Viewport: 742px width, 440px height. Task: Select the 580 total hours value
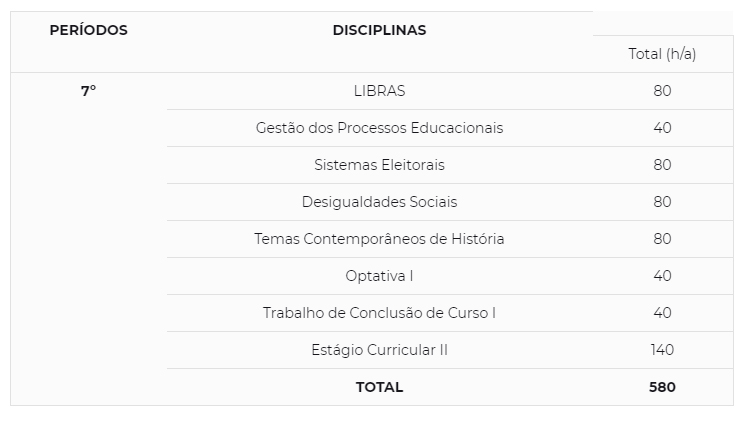662,387
